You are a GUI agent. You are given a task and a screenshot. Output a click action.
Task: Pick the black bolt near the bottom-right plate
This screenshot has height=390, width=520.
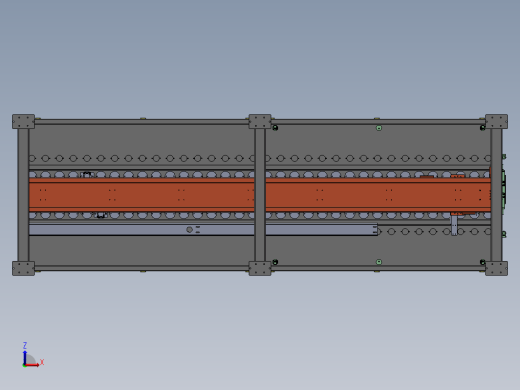pyautogui.click(x=482, y=262)
